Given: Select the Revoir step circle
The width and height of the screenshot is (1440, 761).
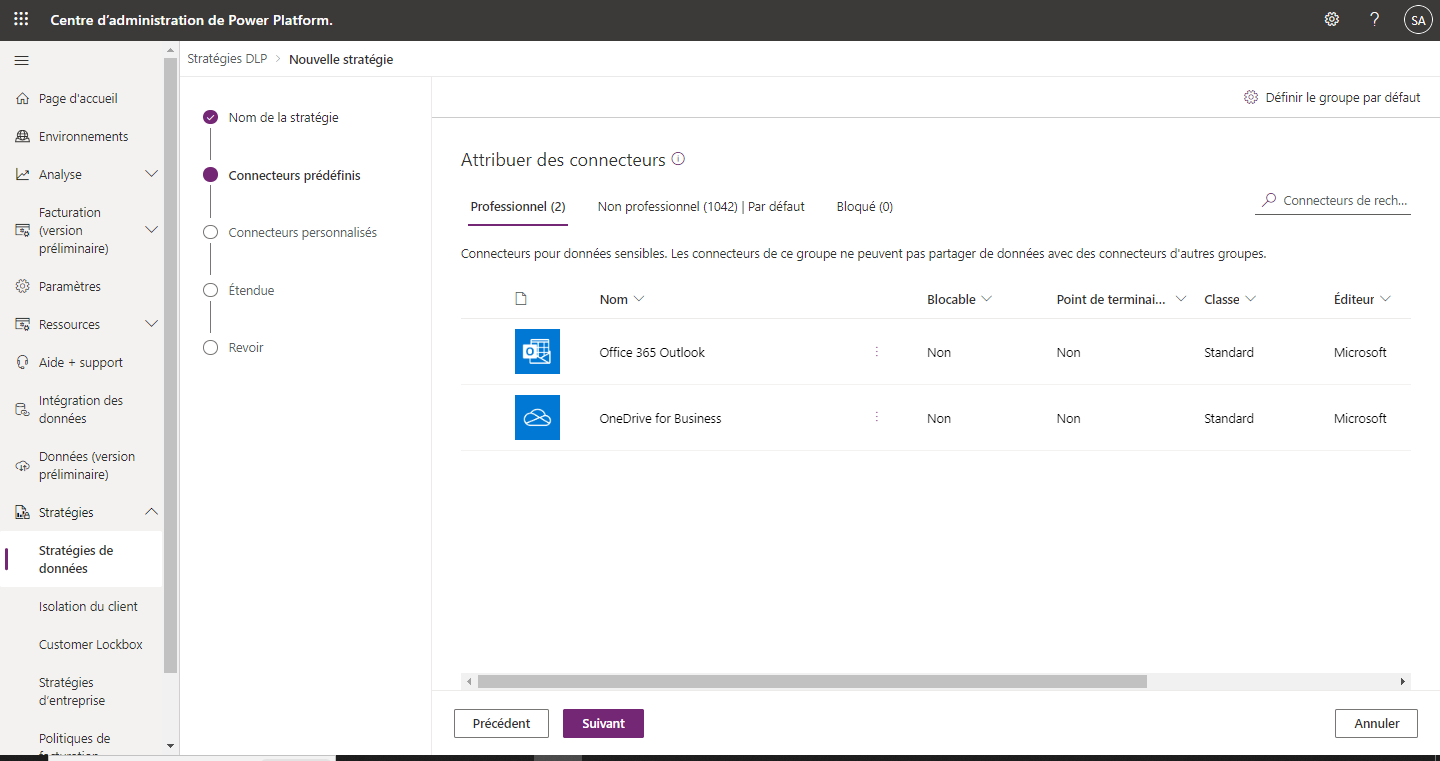Looking at the screenshot, I should (x=210, y=347).
